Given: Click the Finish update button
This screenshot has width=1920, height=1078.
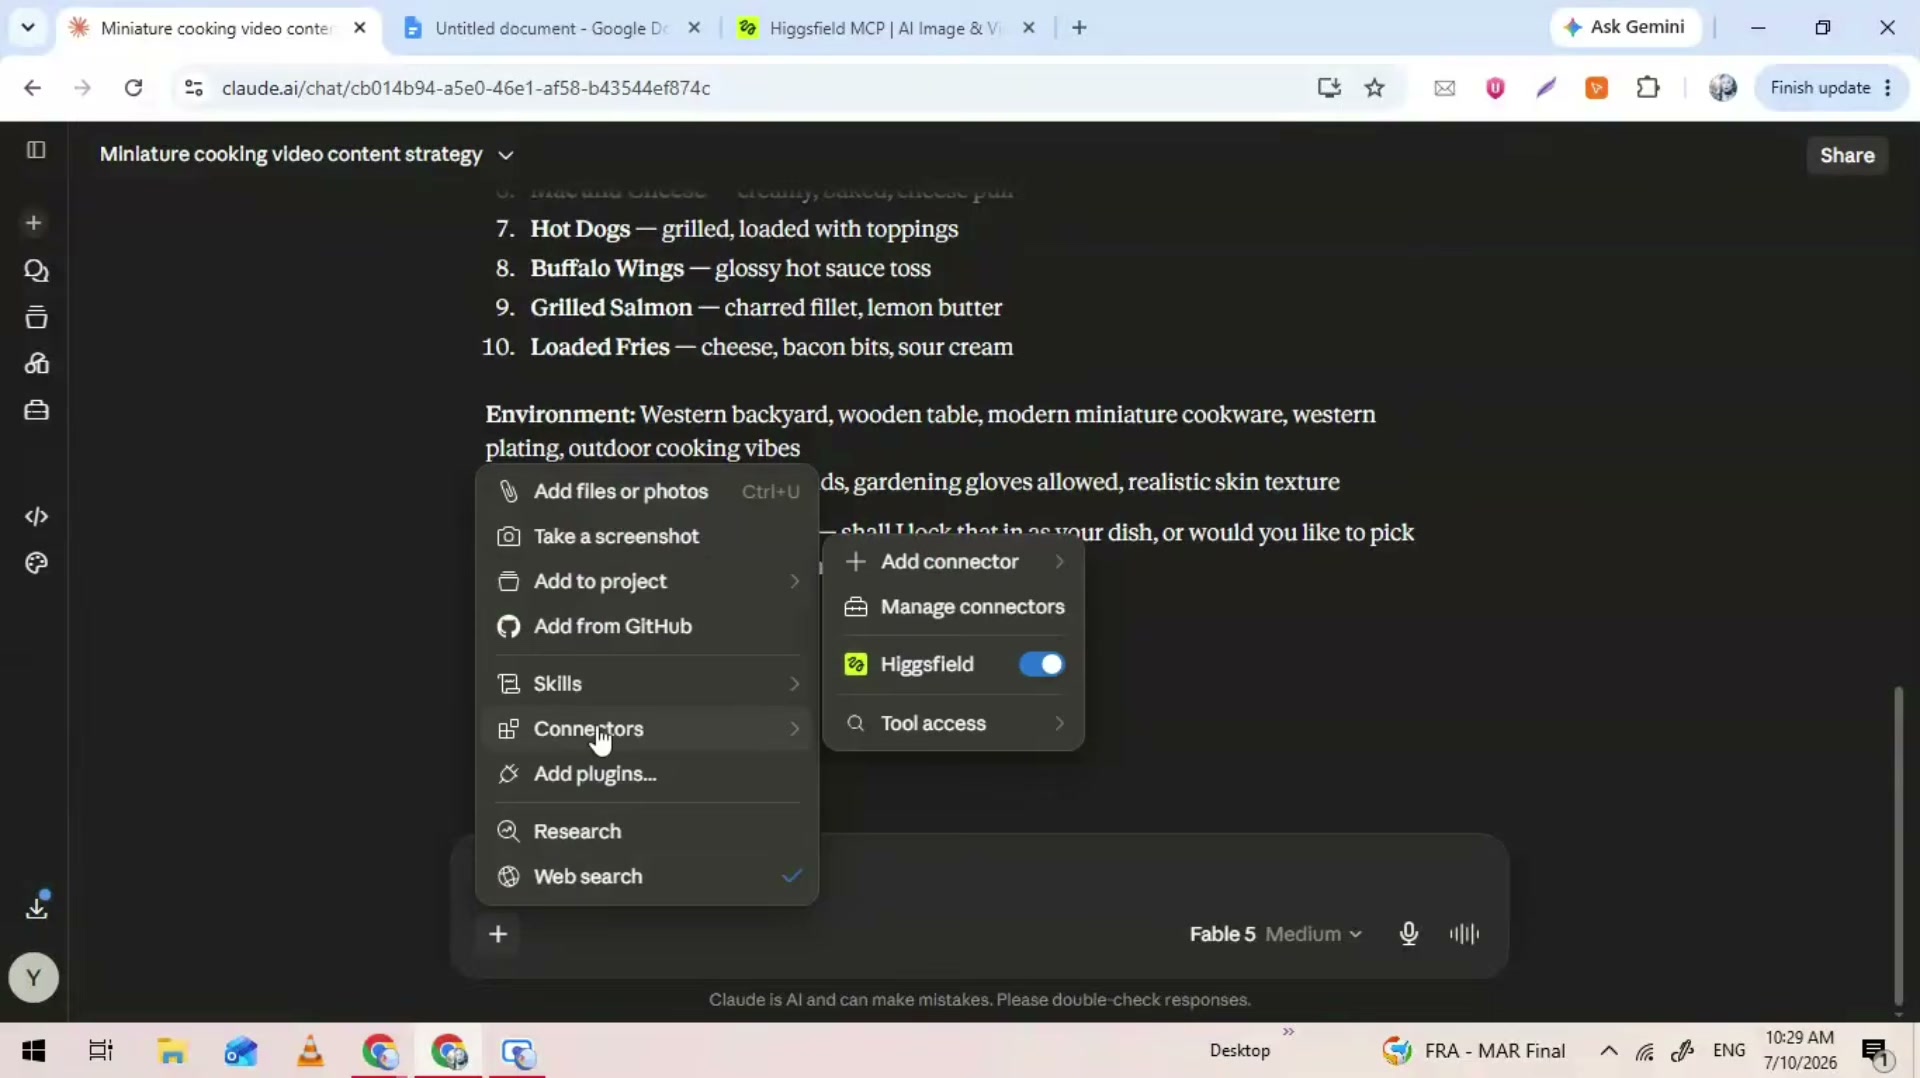Looking at the screenshot, I should coord(1831,88).
